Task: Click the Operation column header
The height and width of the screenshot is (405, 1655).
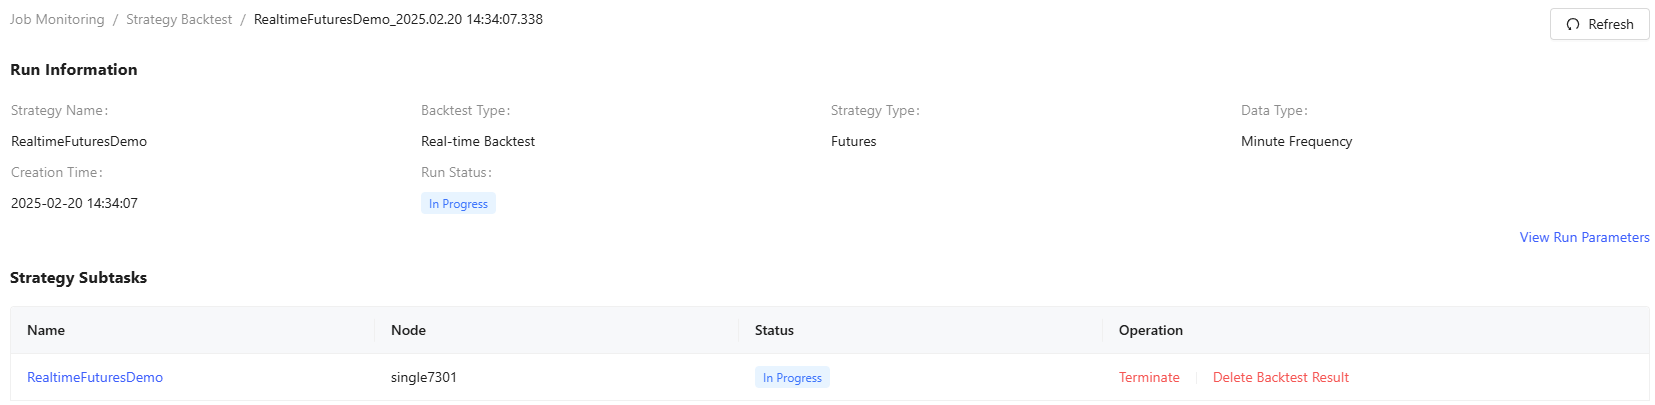Action: [x=1150, y=330]
